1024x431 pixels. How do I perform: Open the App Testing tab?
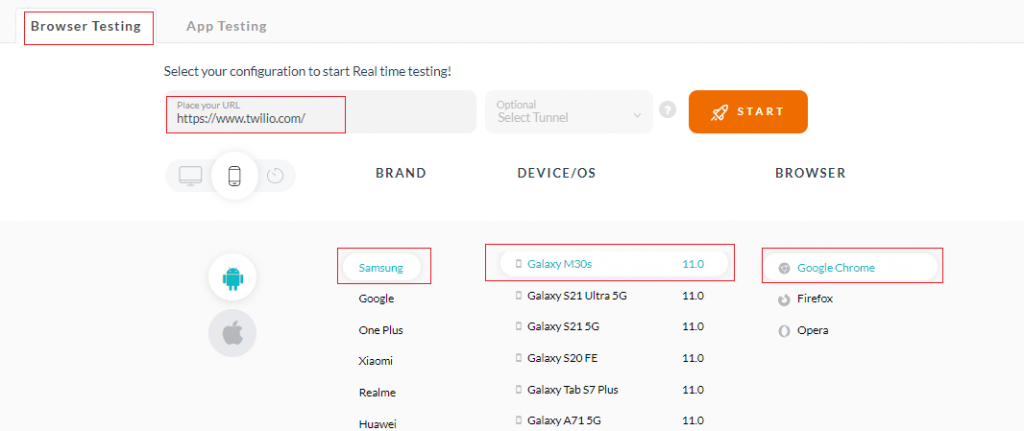point(226,27)
